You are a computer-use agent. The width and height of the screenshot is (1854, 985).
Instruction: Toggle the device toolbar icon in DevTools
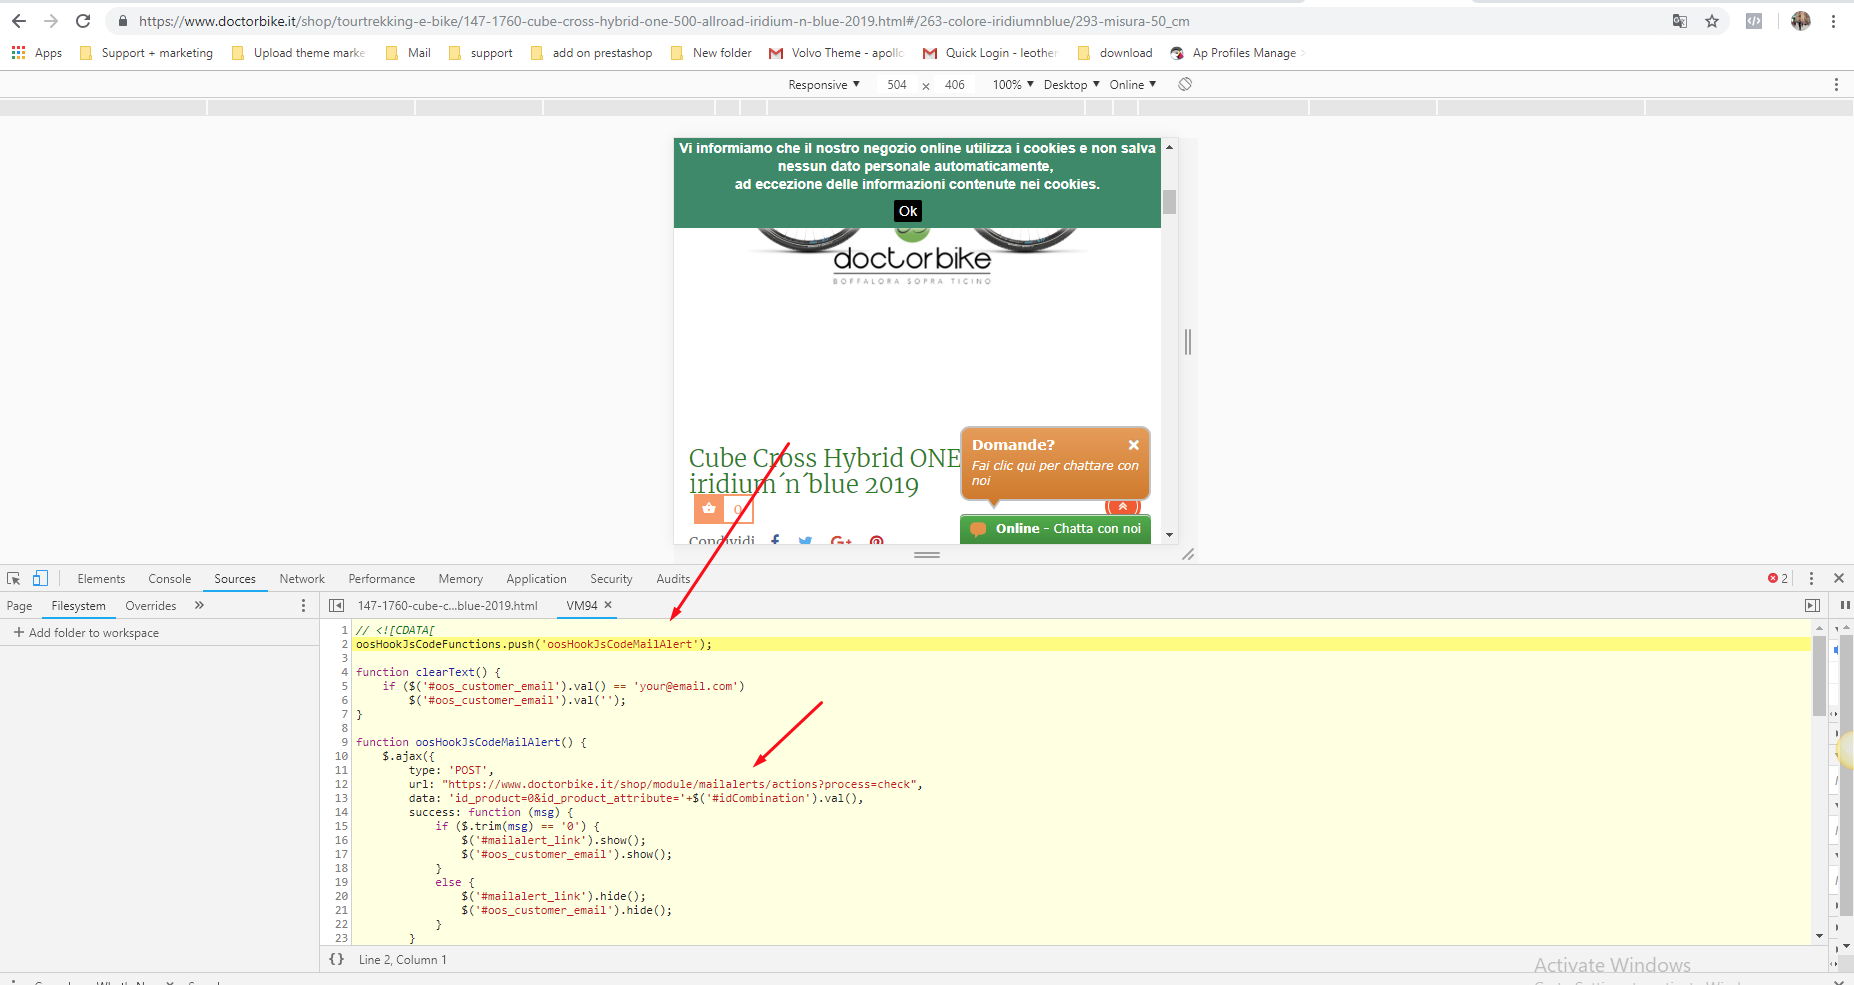(40, 578)
